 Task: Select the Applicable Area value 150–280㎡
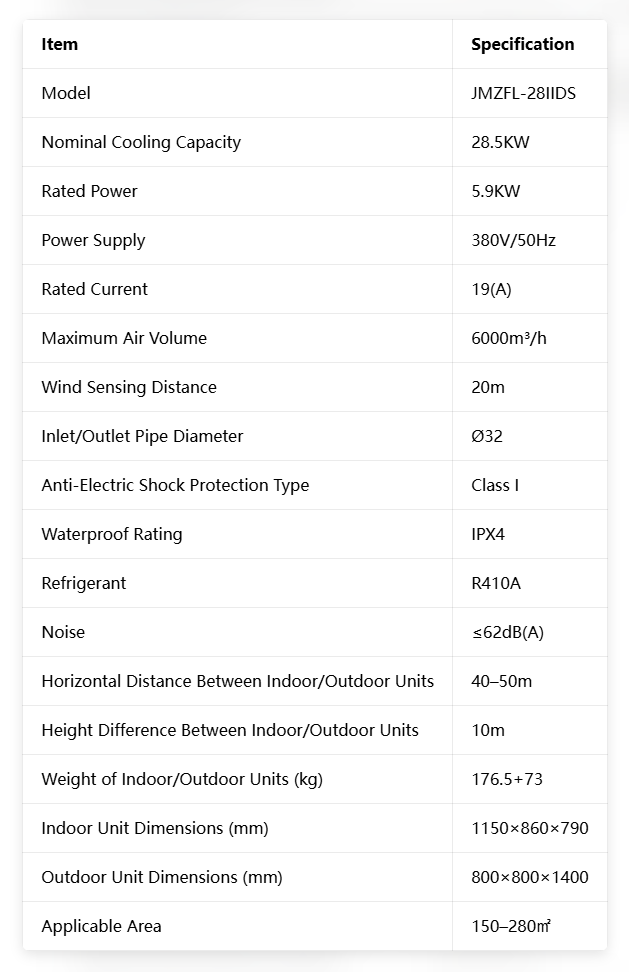point(511,926)
